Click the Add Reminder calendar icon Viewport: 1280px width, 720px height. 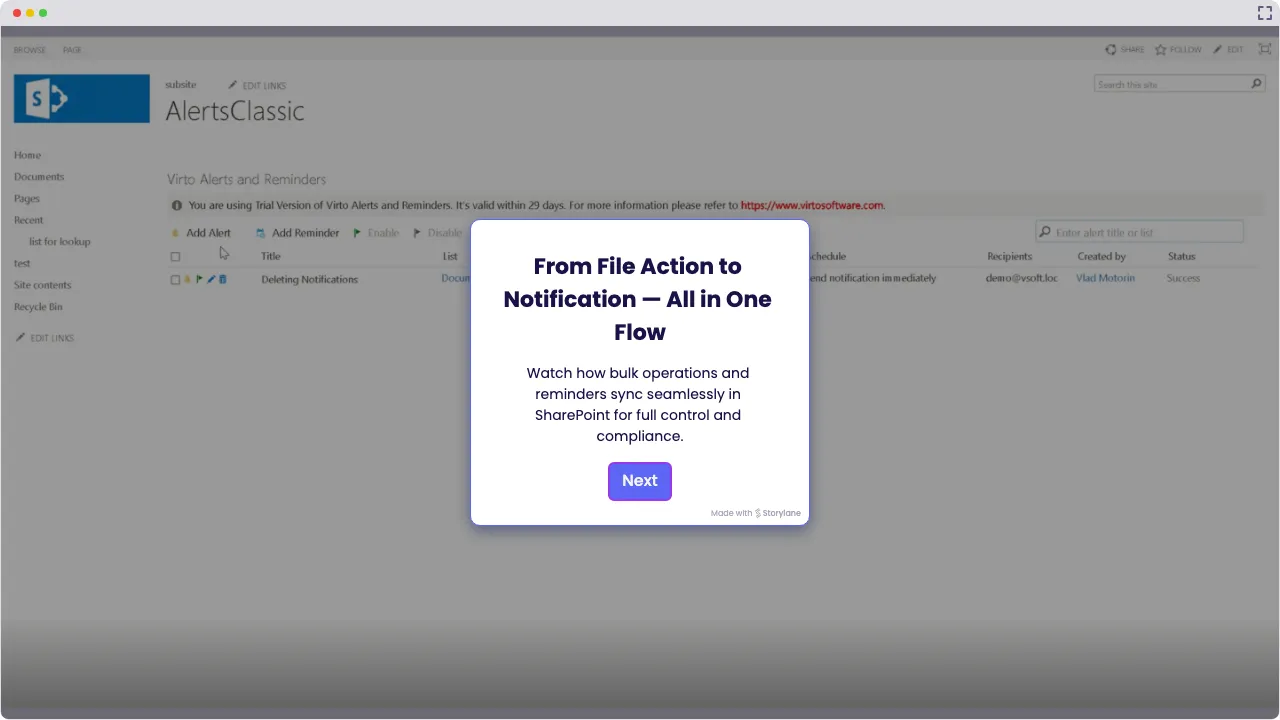tap(260, 233)
